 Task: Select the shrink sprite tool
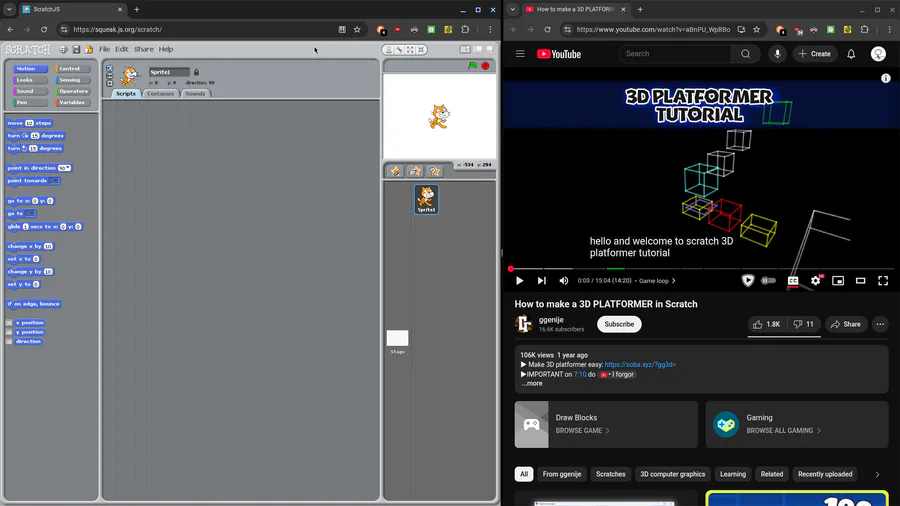pos(421,50)
